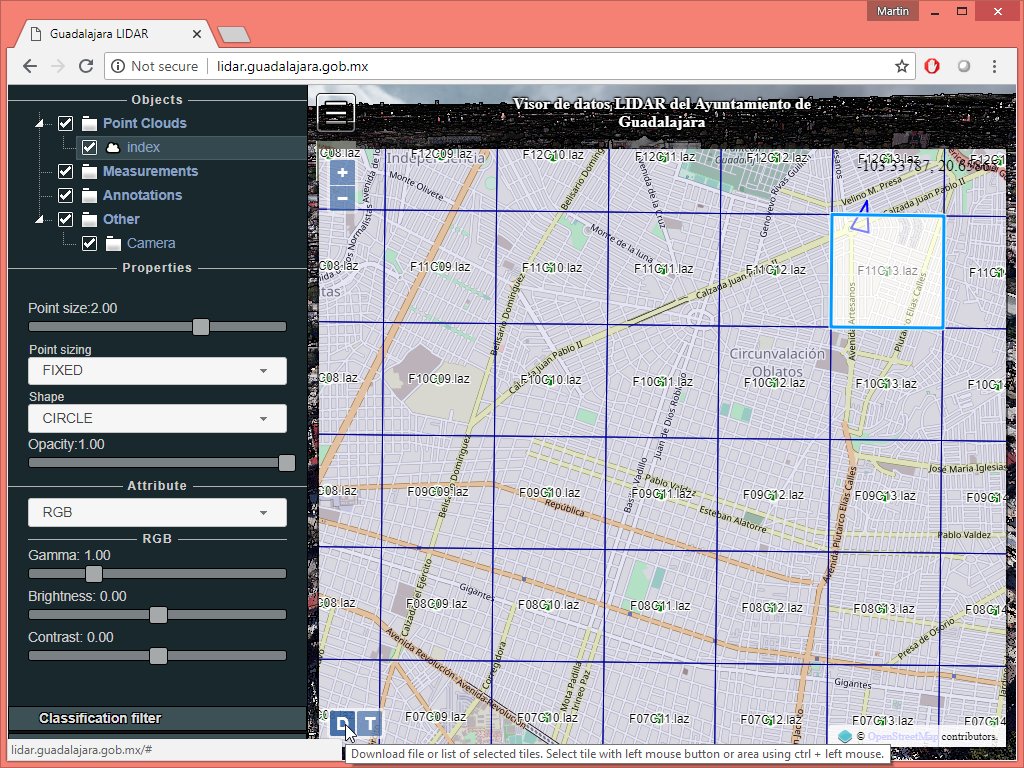
Task: Zoom in the map with plus button
Action: (x=342, y=172)
